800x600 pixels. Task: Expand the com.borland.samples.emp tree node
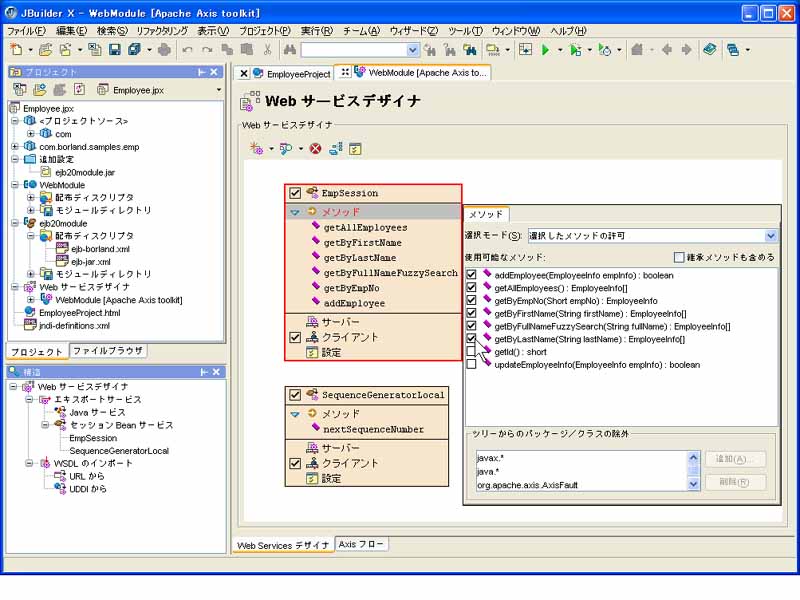pos(15,146)
